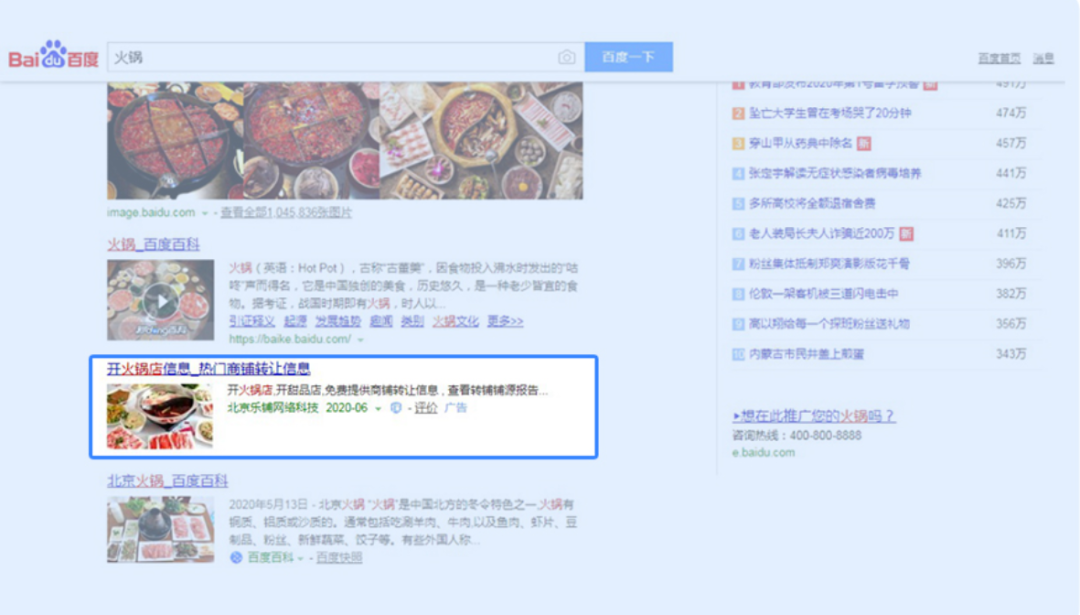The width and height of the screenshot is (1080, 615).
Task: Open the 类别 sub-link
Action: click(413, 321)
